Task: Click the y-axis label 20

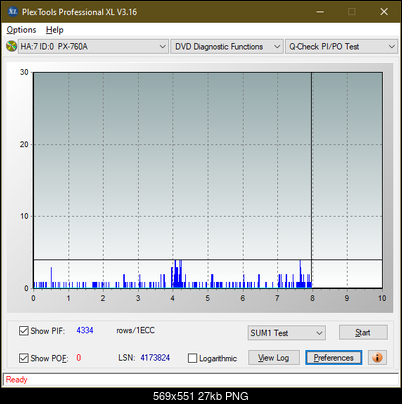Action: (24, 144)
